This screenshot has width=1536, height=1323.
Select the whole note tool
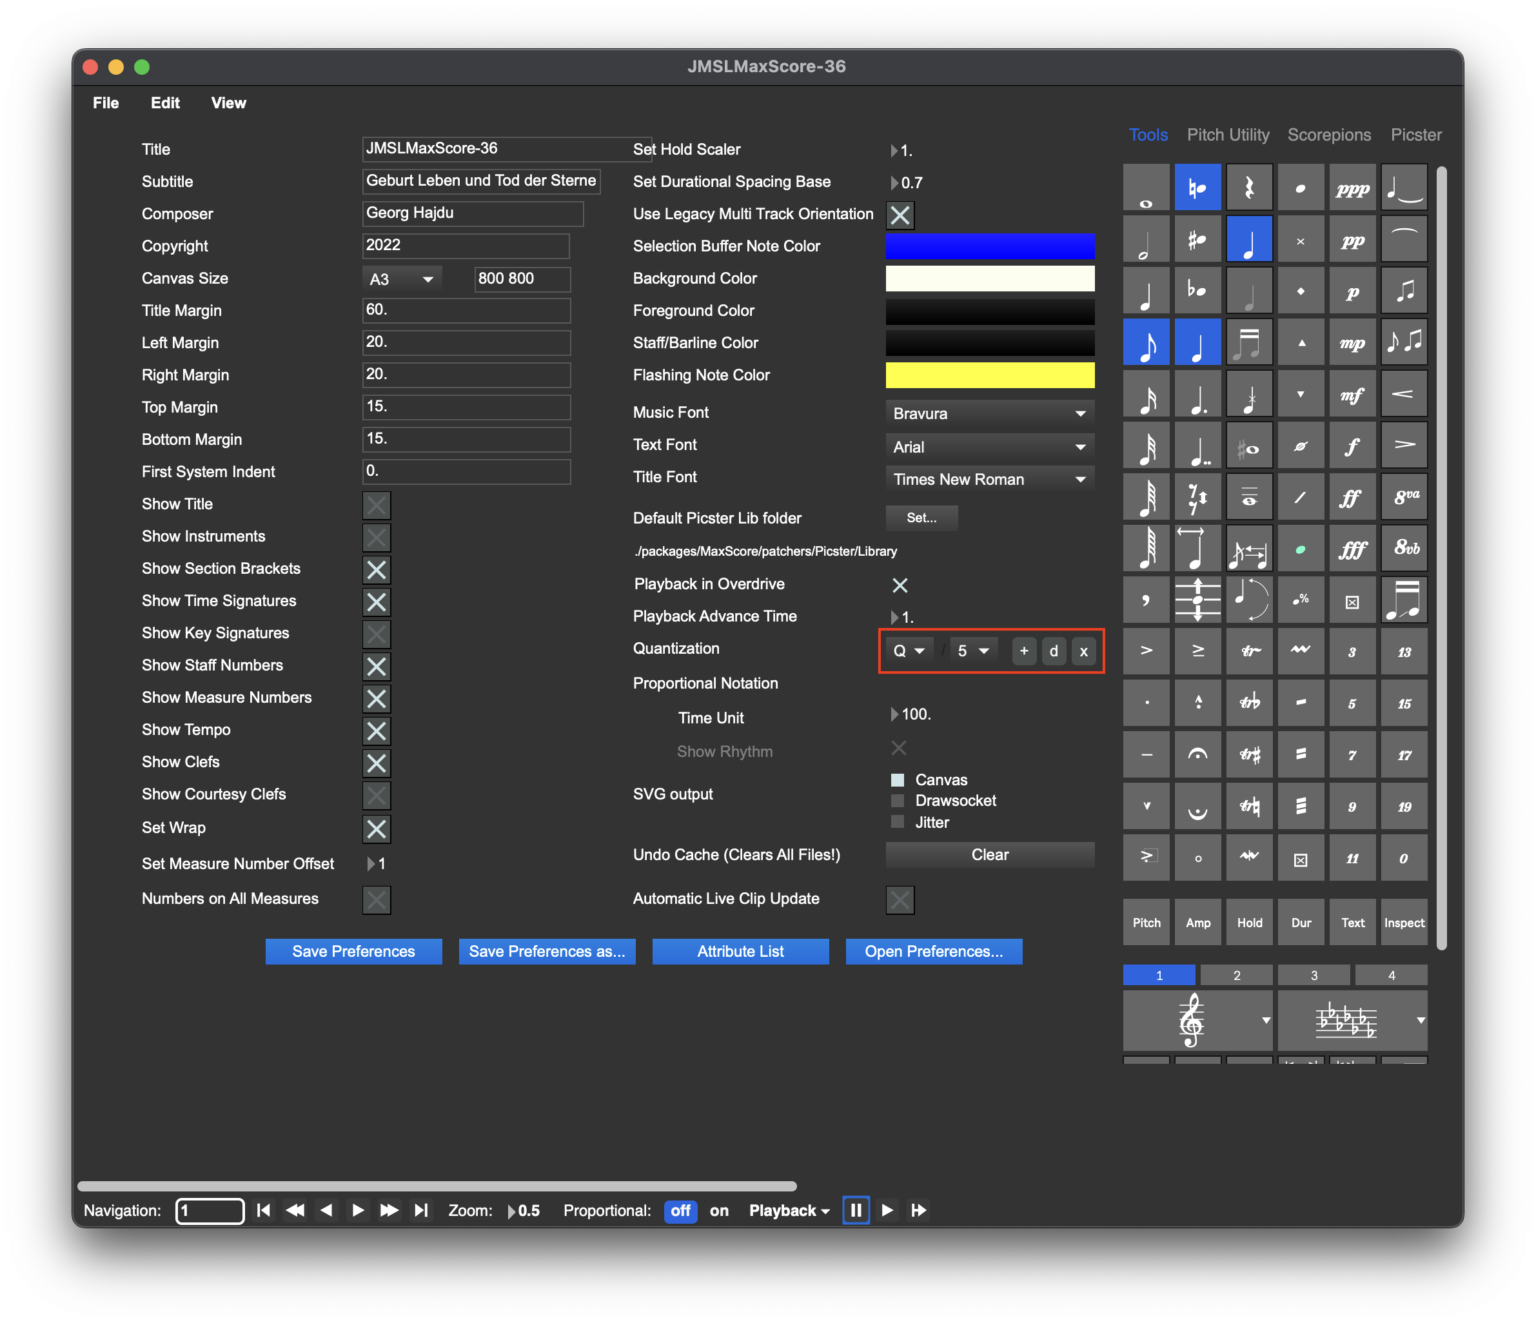(1146, 186)
